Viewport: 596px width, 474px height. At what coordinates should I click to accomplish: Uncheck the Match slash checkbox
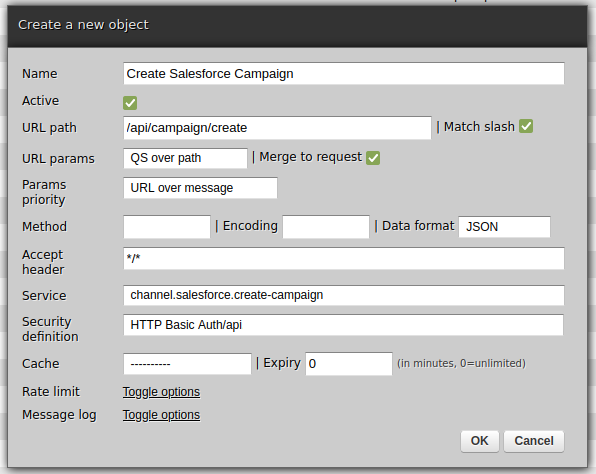point(526,126)
